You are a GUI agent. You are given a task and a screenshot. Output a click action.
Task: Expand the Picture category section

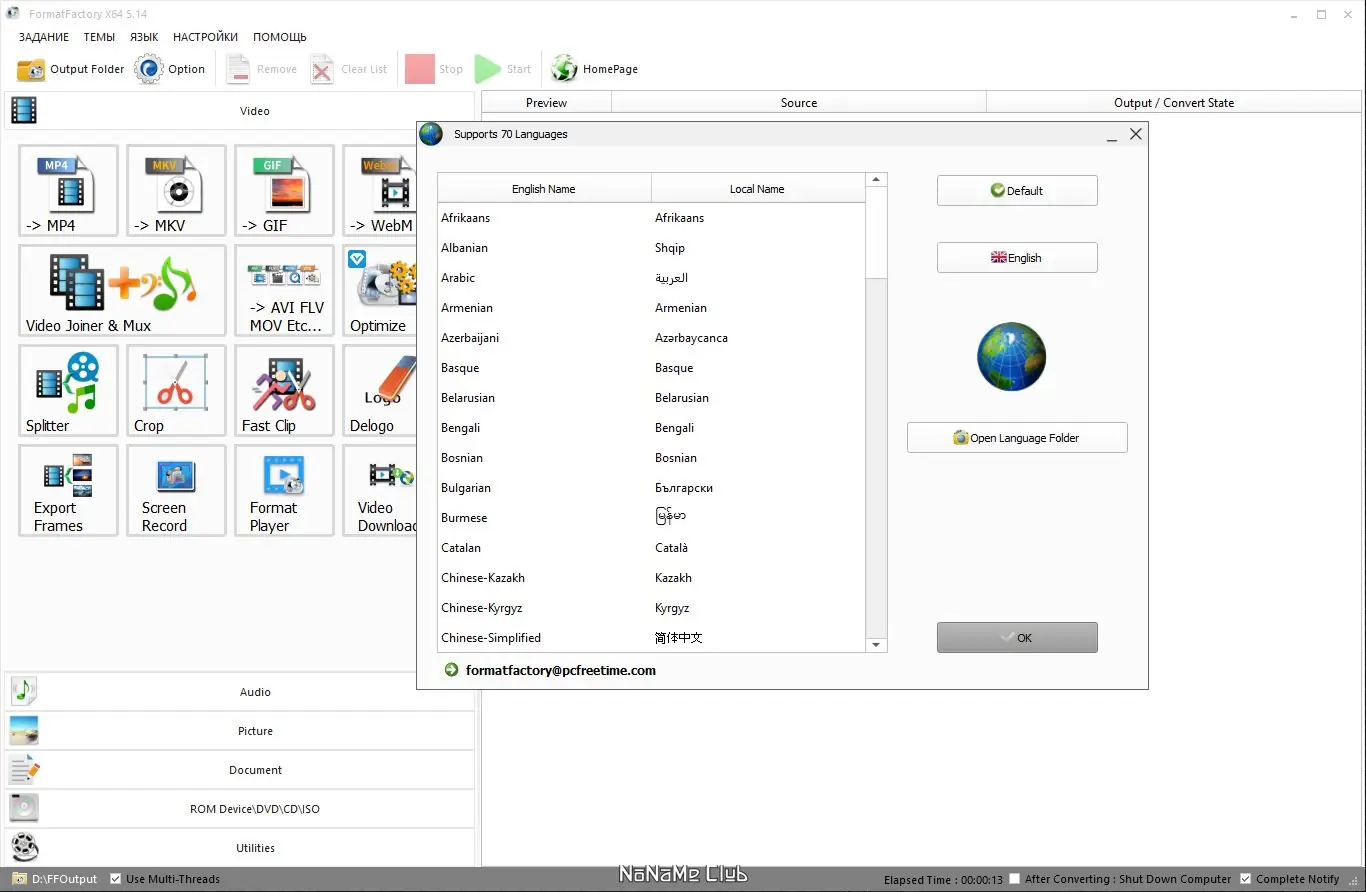240,731
